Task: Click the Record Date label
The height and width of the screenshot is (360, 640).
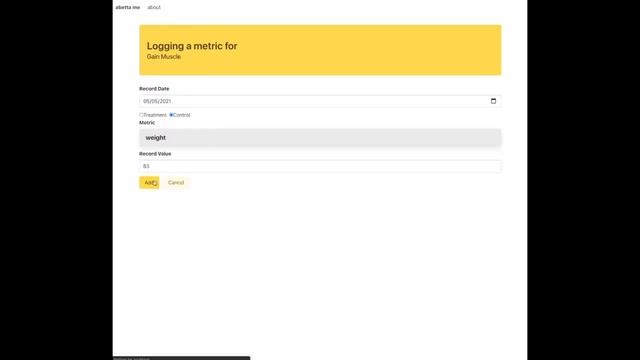Action: (154, 89)
